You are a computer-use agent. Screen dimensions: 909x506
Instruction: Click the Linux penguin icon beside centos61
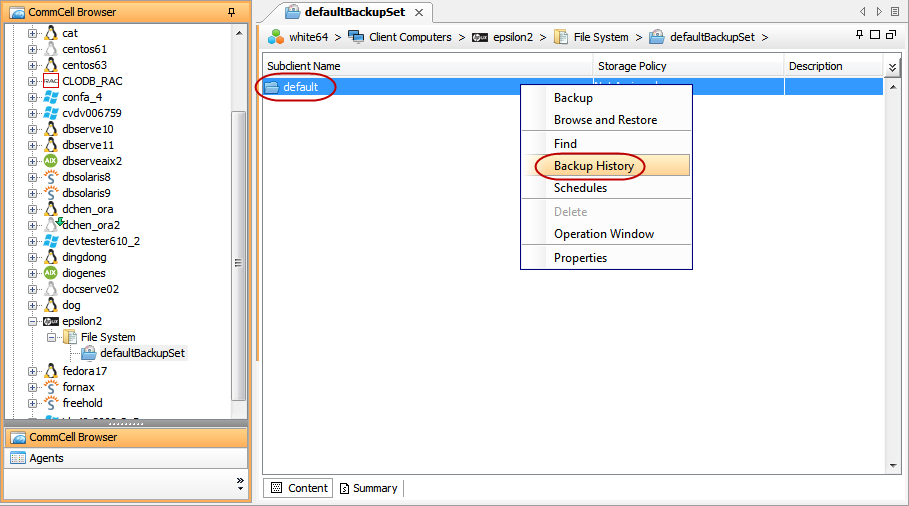51,49
